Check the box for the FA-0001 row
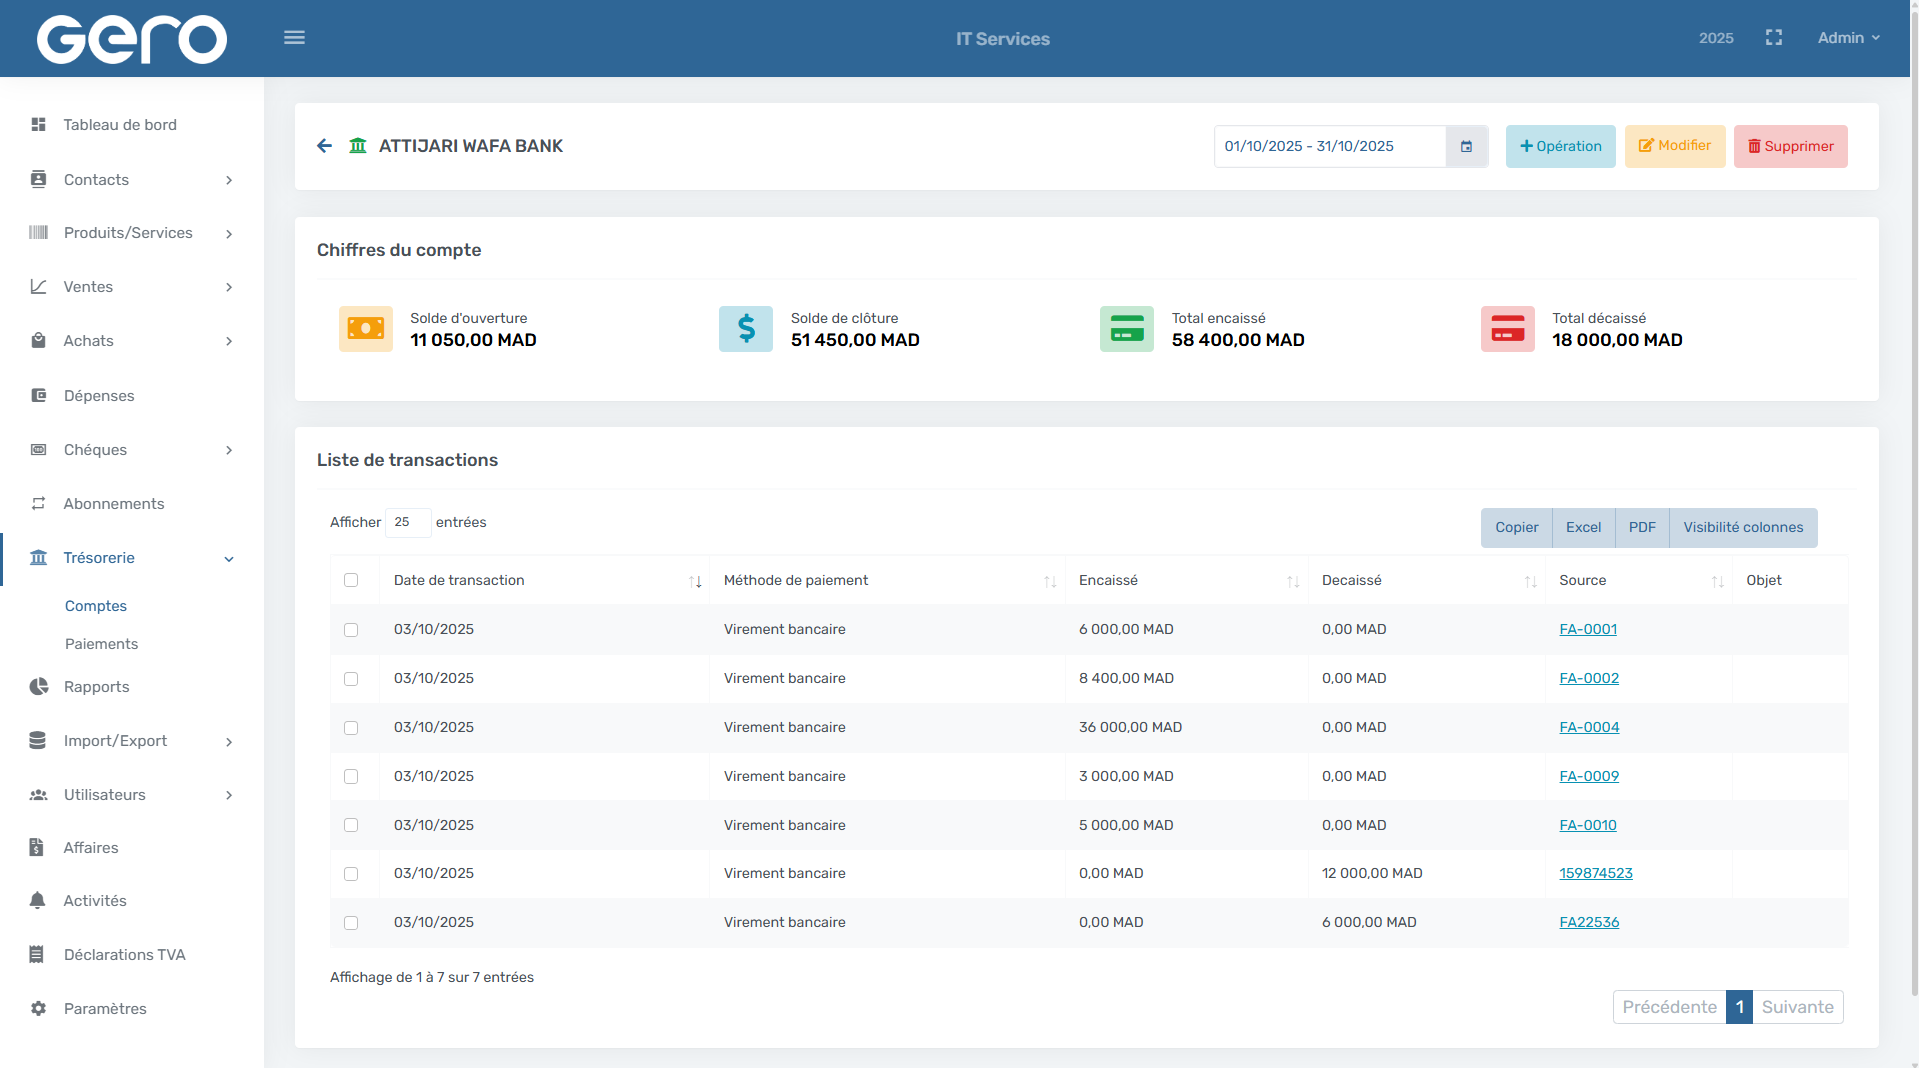 tap(351, 630)
